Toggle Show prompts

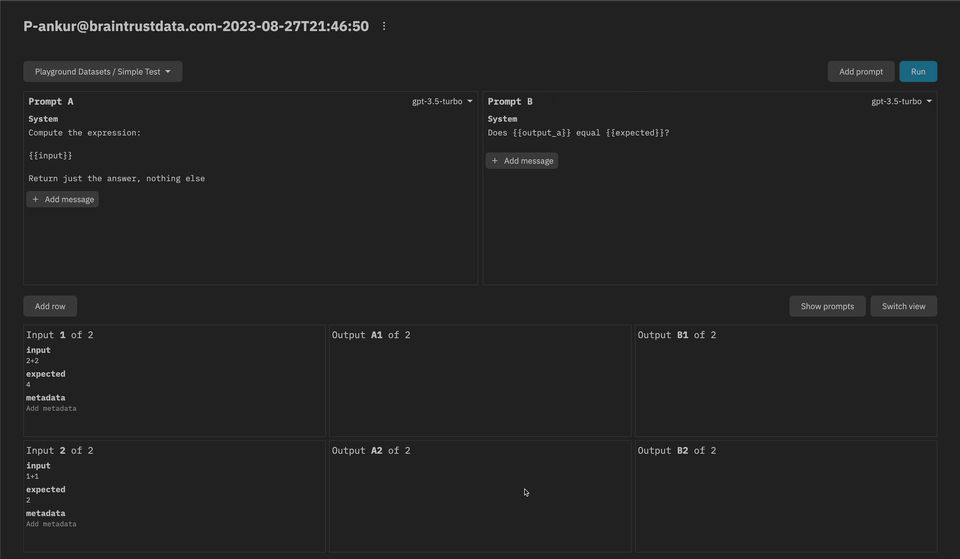pyautogui.click(x=827, y=306)
